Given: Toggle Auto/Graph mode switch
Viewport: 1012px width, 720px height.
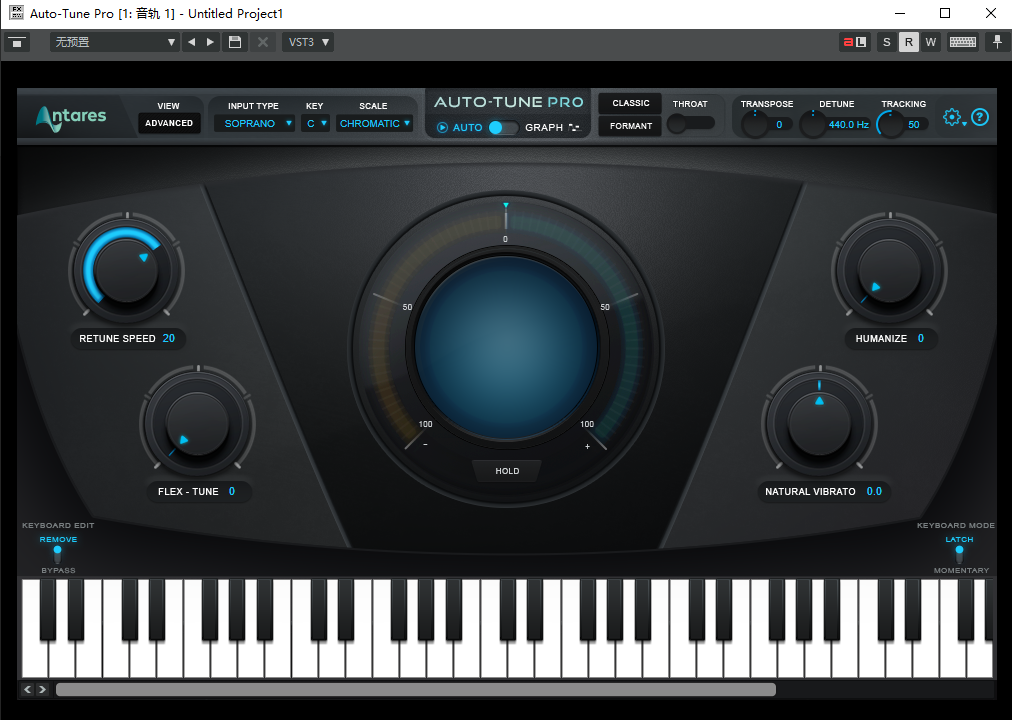Looking at the screenshot, I should coord(503,128).
